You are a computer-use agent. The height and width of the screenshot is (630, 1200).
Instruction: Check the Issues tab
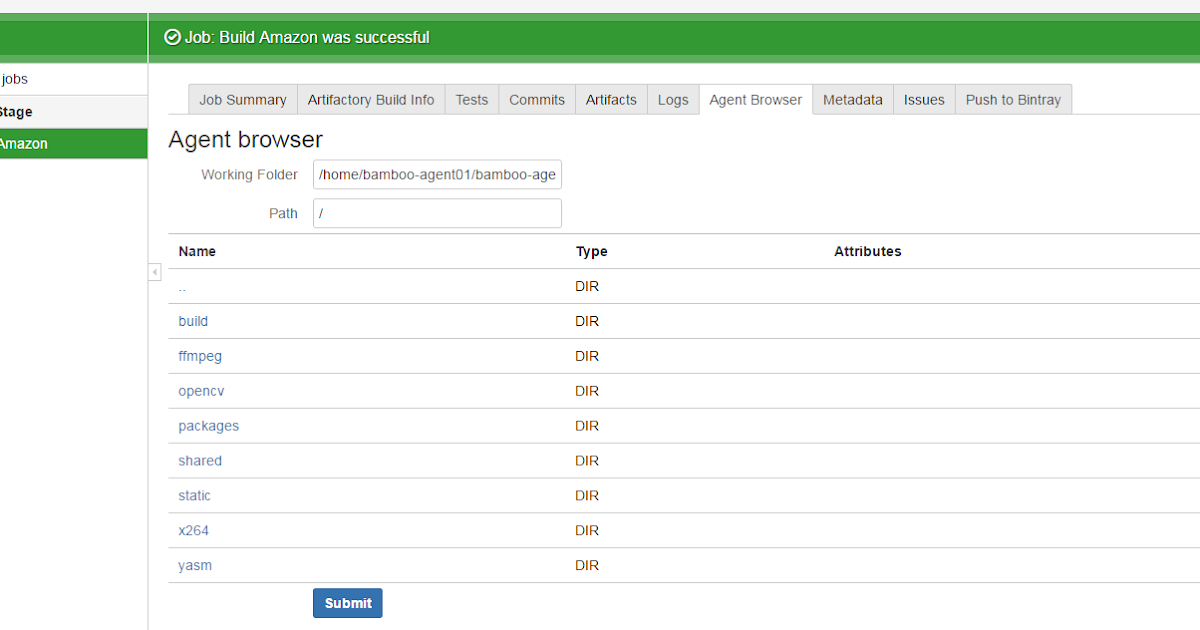[x=923, y=99]
